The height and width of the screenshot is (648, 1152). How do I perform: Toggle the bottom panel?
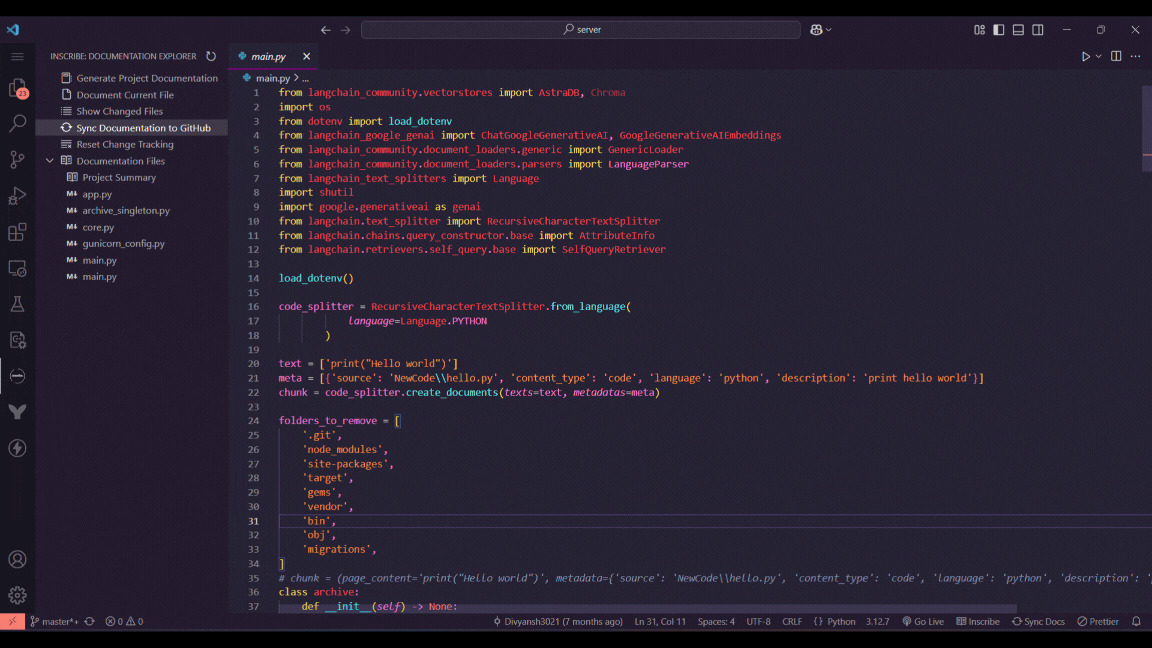click(1018, 30)
